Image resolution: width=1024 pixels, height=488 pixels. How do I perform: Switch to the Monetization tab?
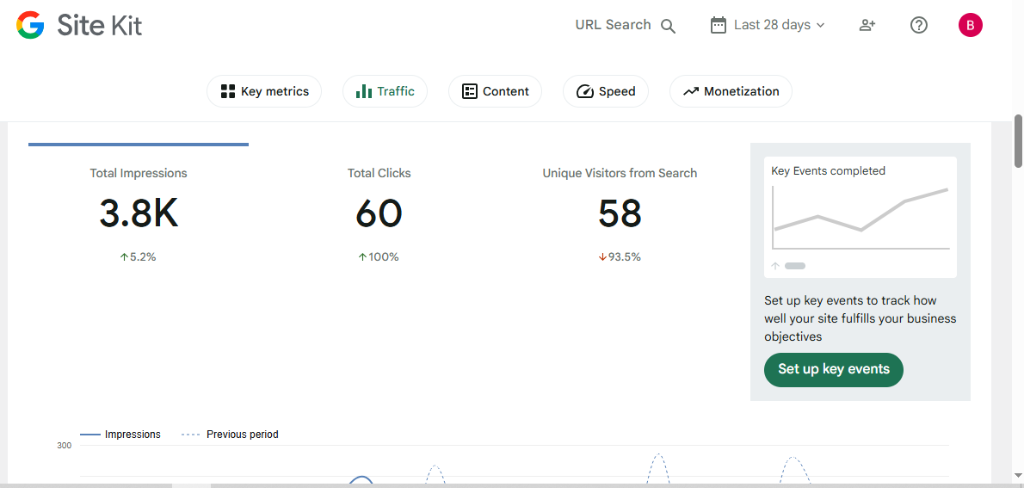click(731, 91)
